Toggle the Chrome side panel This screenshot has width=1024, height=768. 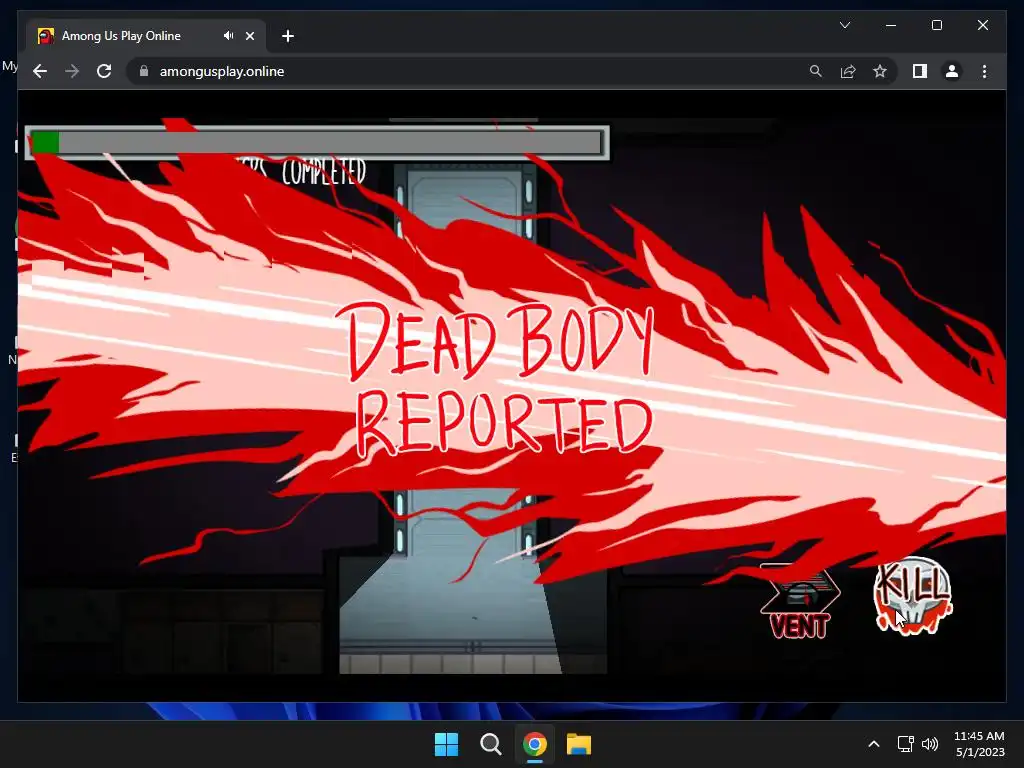920,71
